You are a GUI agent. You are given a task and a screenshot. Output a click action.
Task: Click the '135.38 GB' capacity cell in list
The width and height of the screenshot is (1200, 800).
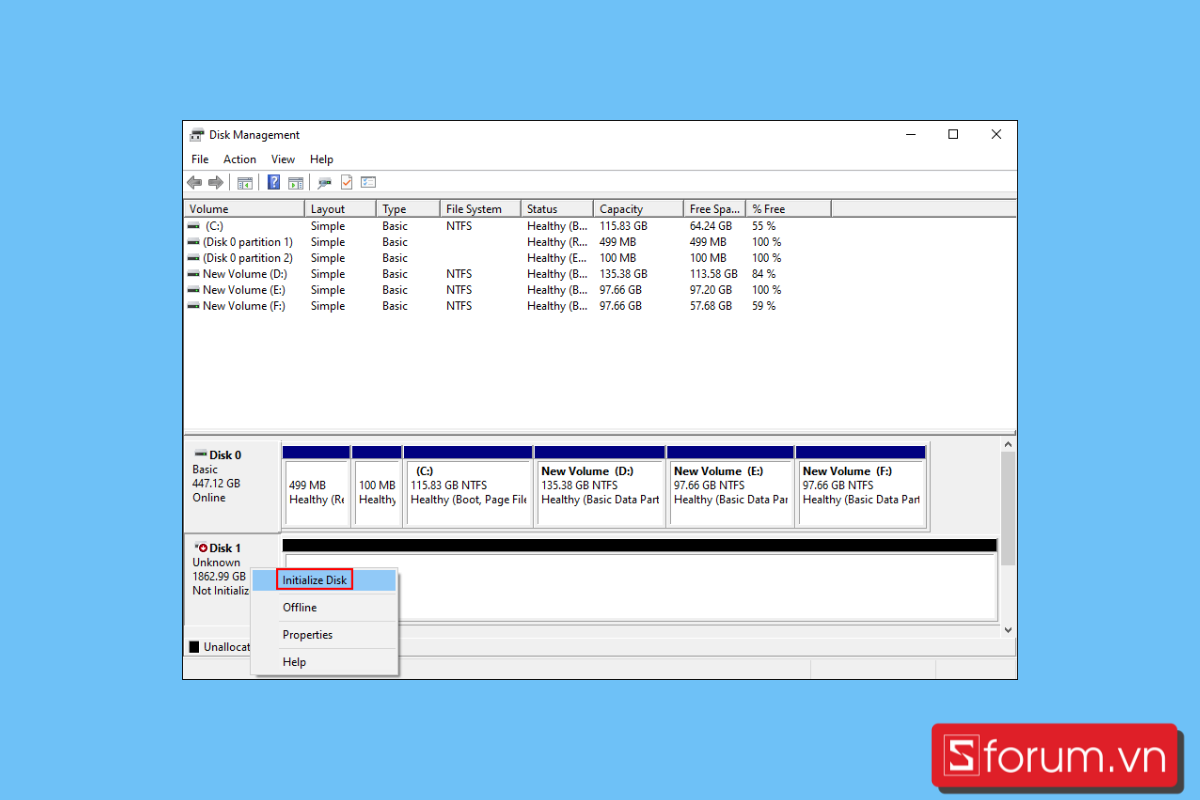tap(623, 274)
